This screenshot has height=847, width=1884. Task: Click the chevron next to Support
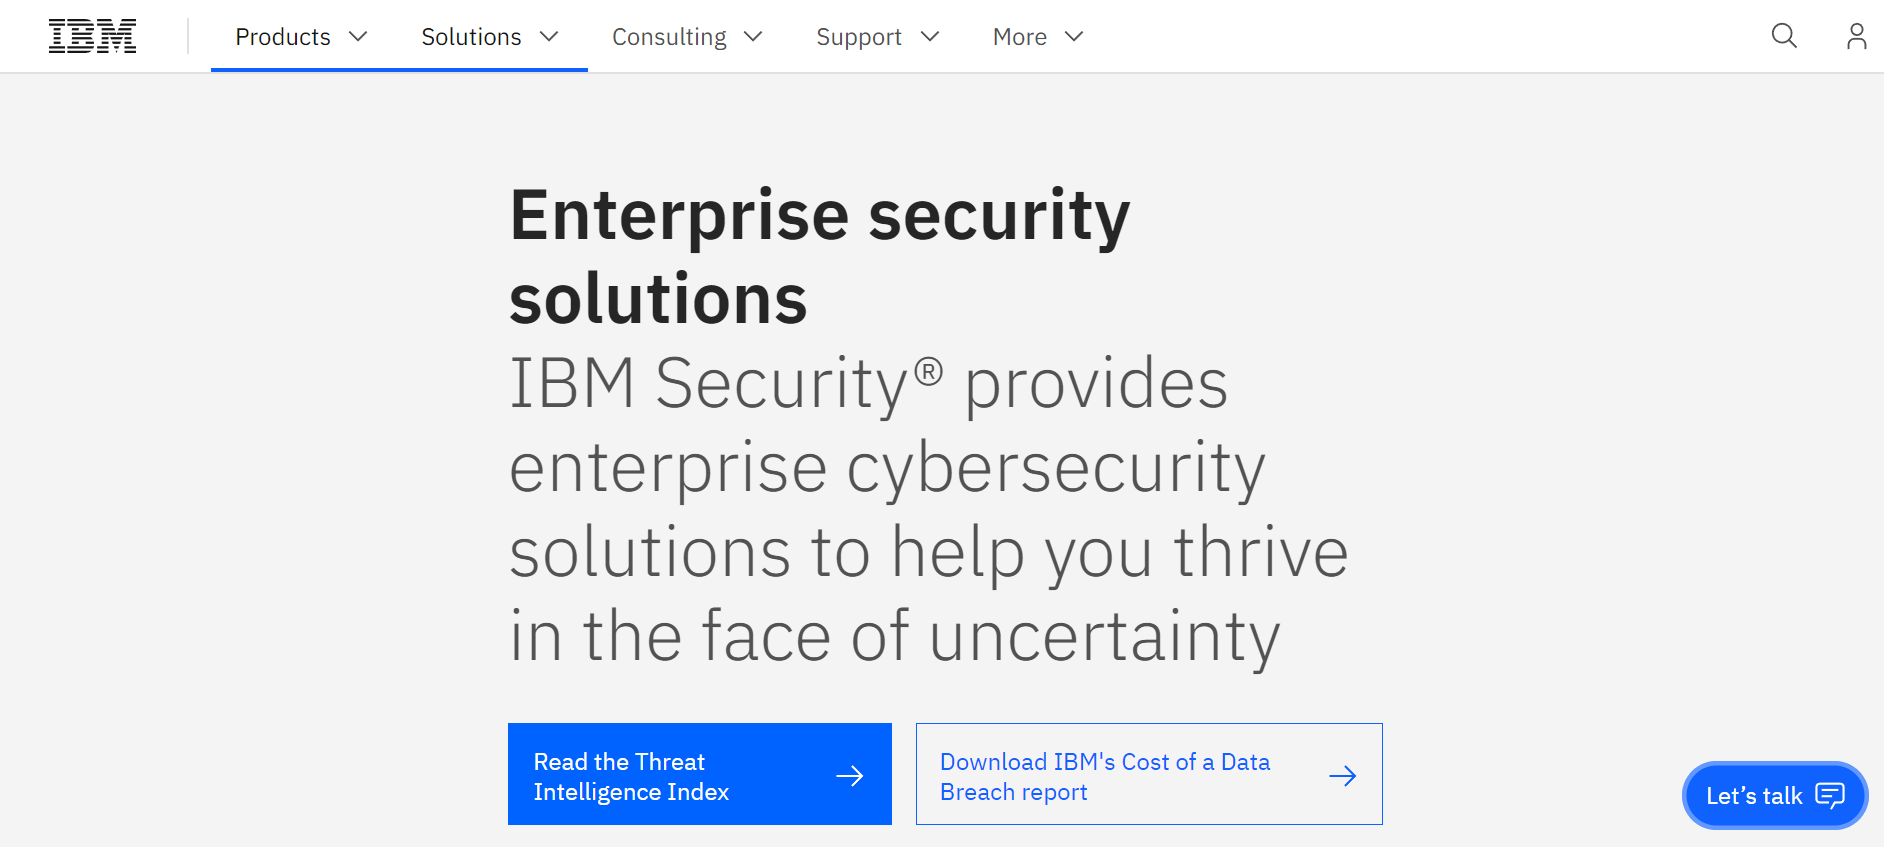point(931,37)
